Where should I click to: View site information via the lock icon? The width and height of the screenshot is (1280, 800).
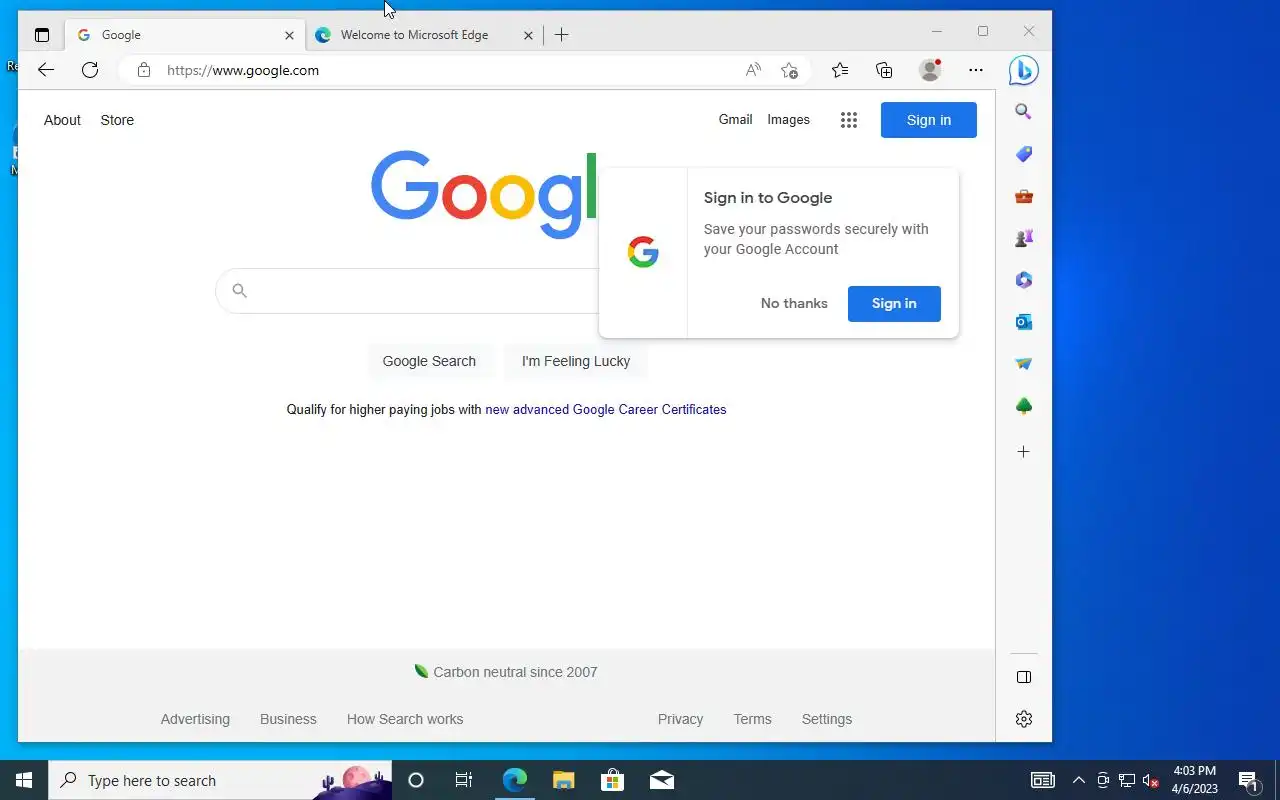coord(144,70)
